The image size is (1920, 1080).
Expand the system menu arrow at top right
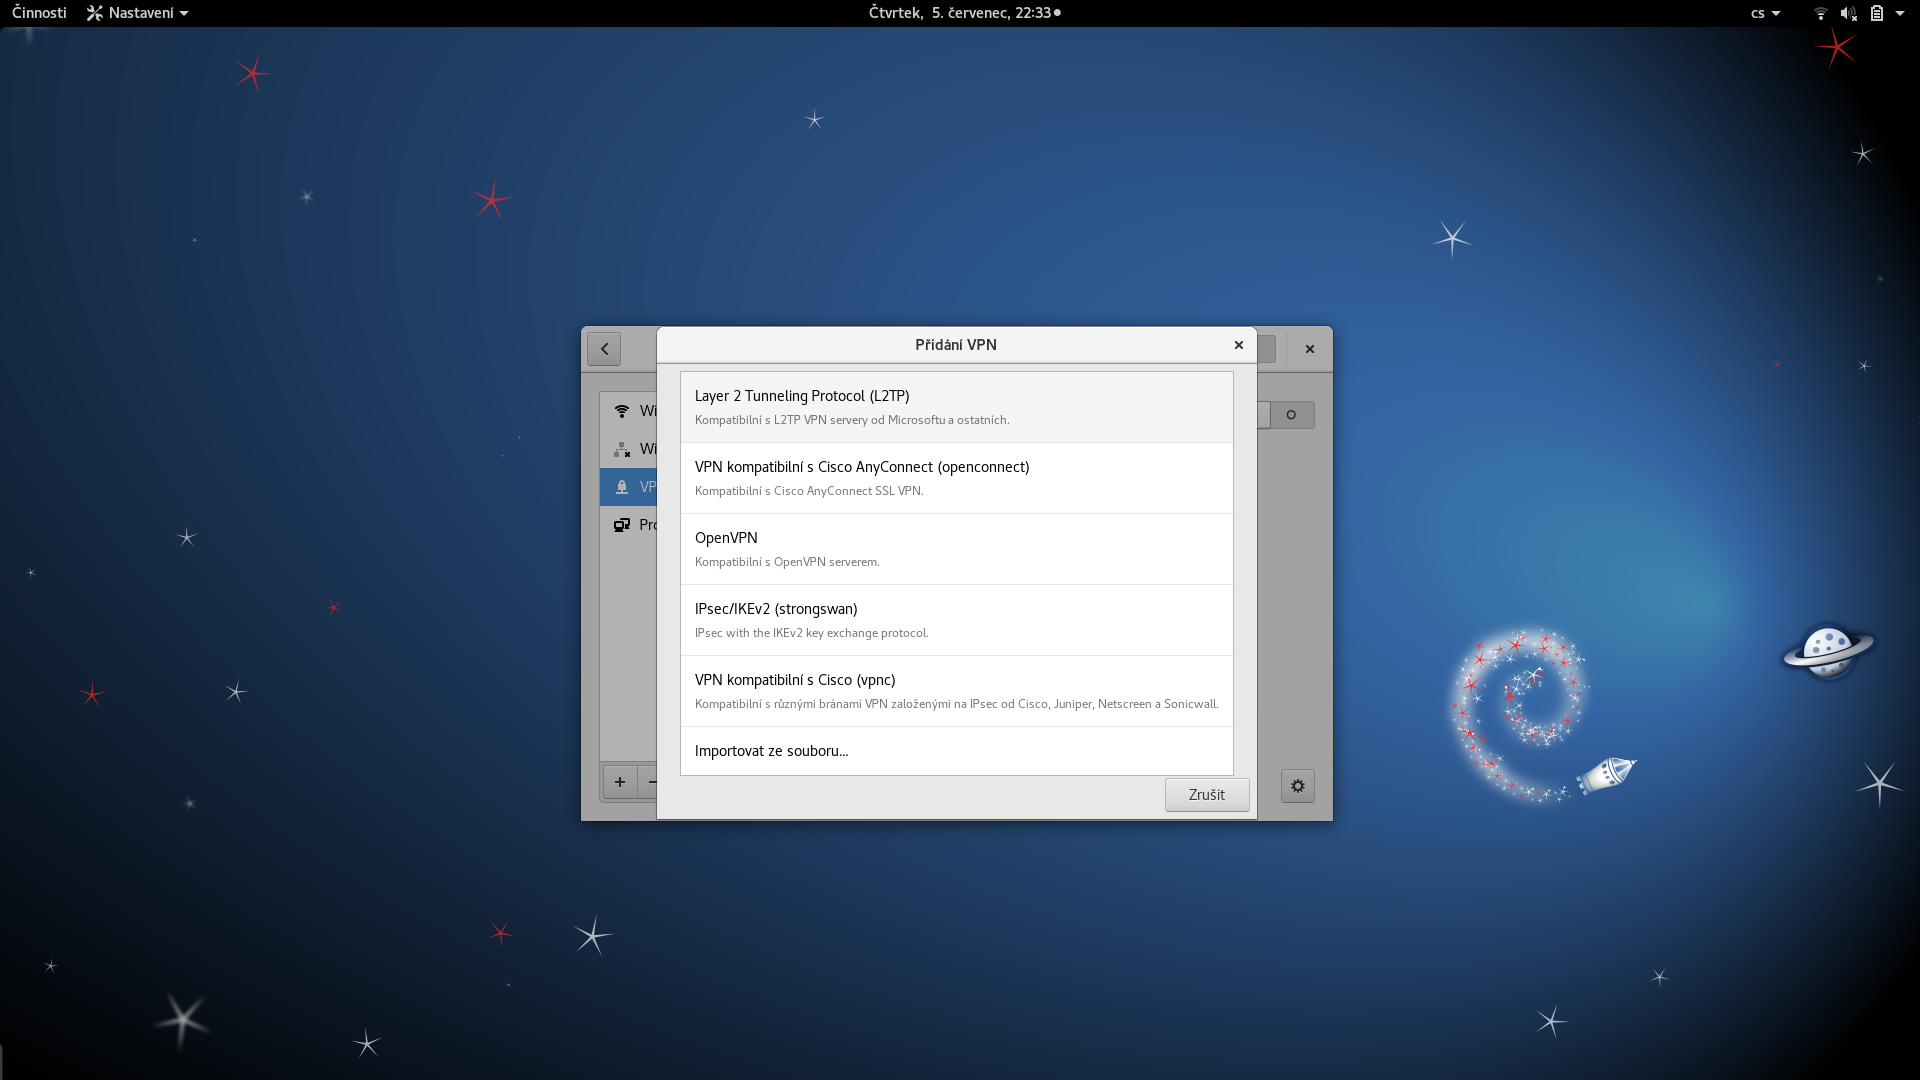click(x=1900, y=13)
